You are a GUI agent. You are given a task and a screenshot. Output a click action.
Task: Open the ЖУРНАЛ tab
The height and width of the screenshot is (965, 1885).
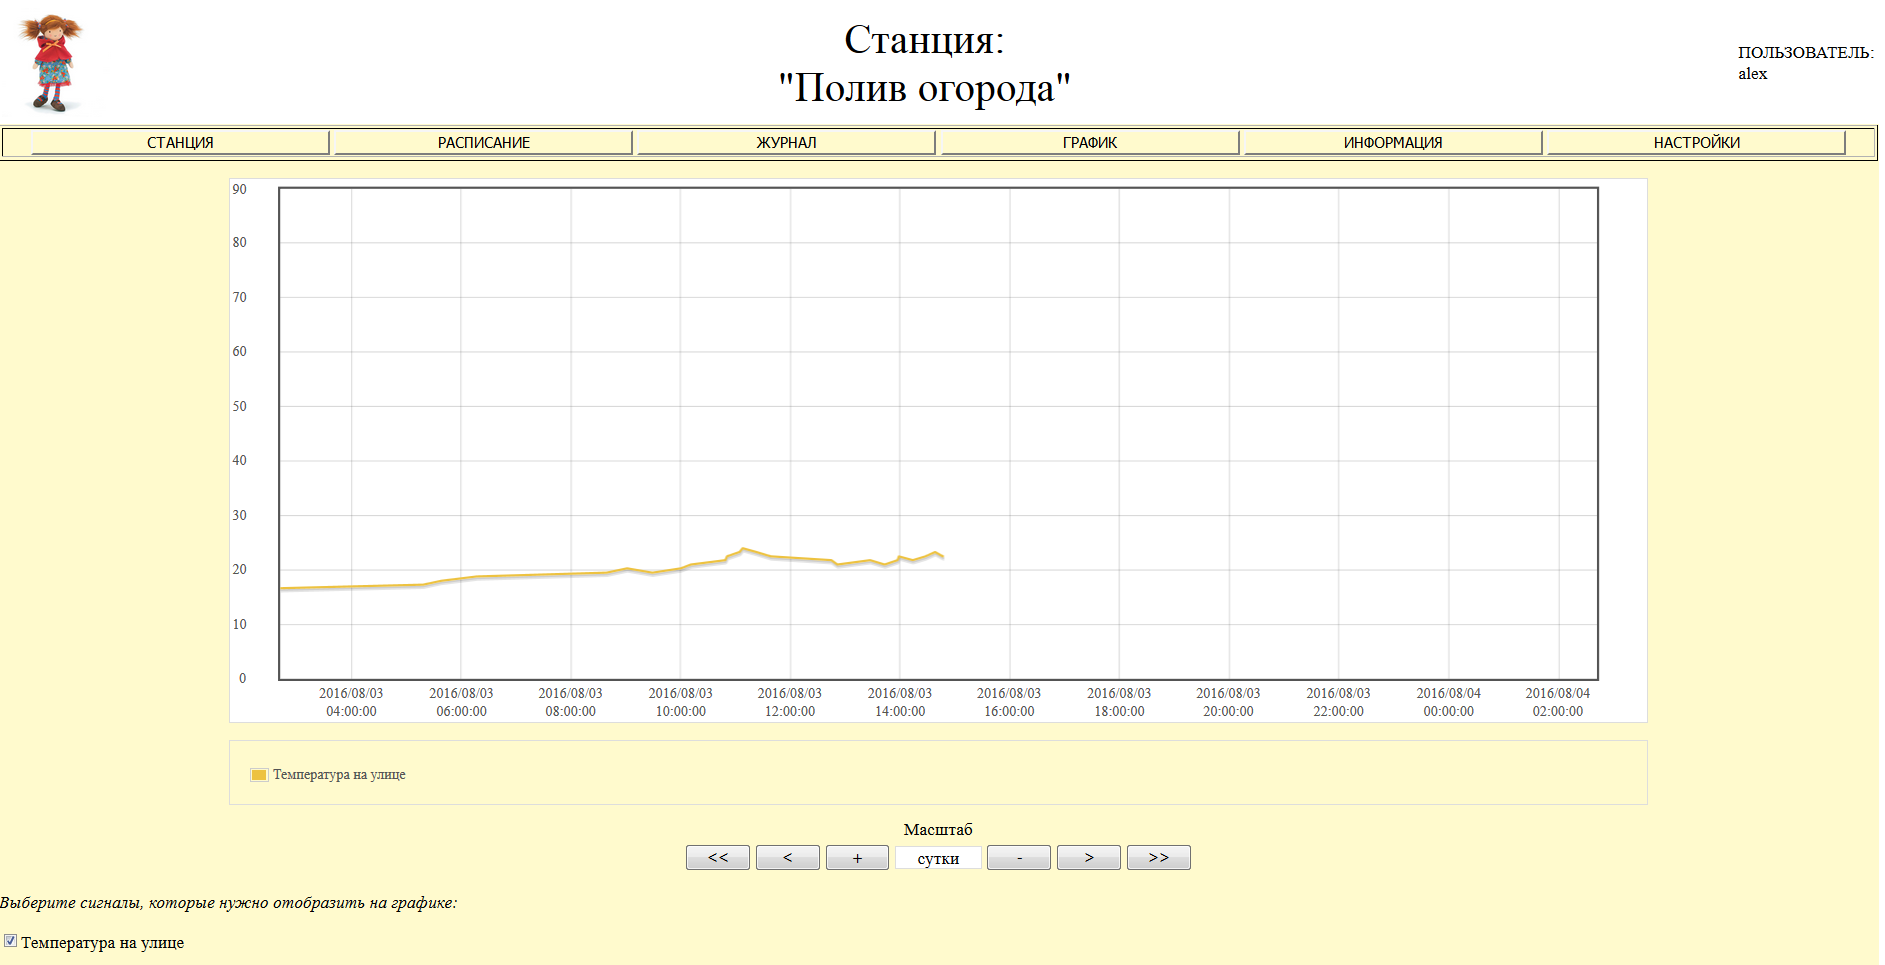coord(786,143)
